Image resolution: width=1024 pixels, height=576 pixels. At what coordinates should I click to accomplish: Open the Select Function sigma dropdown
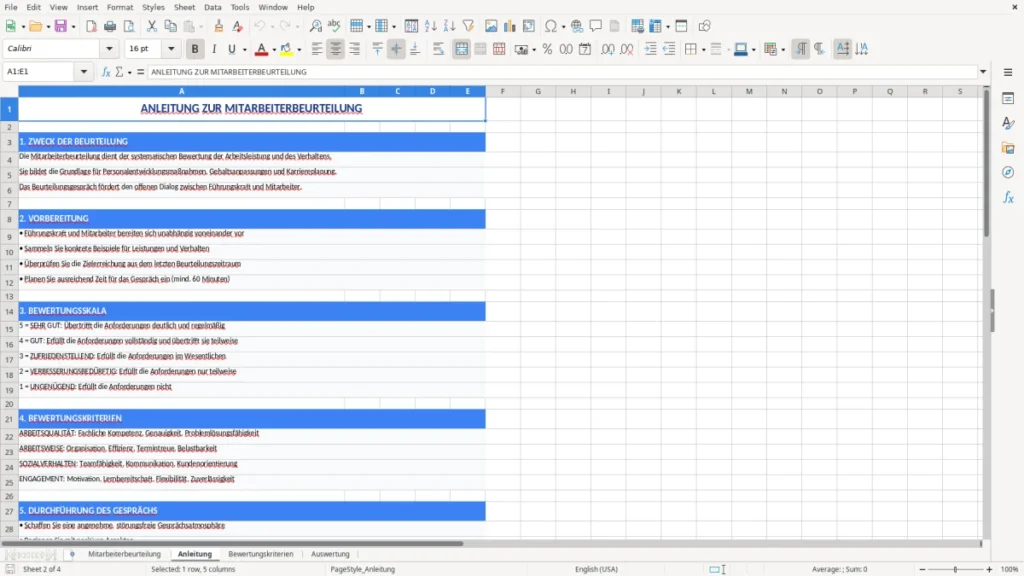coord(129,72)
